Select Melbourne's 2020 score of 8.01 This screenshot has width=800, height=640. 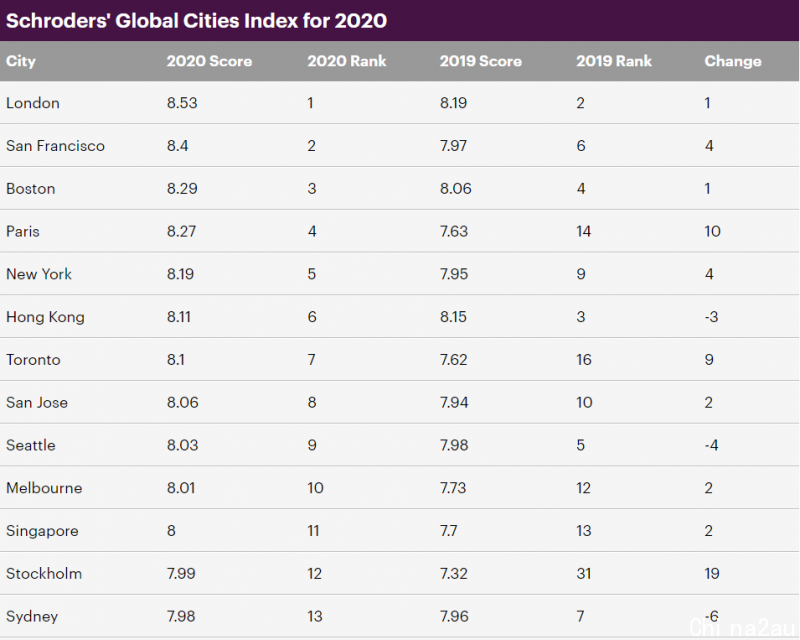[x=181, y=488]
